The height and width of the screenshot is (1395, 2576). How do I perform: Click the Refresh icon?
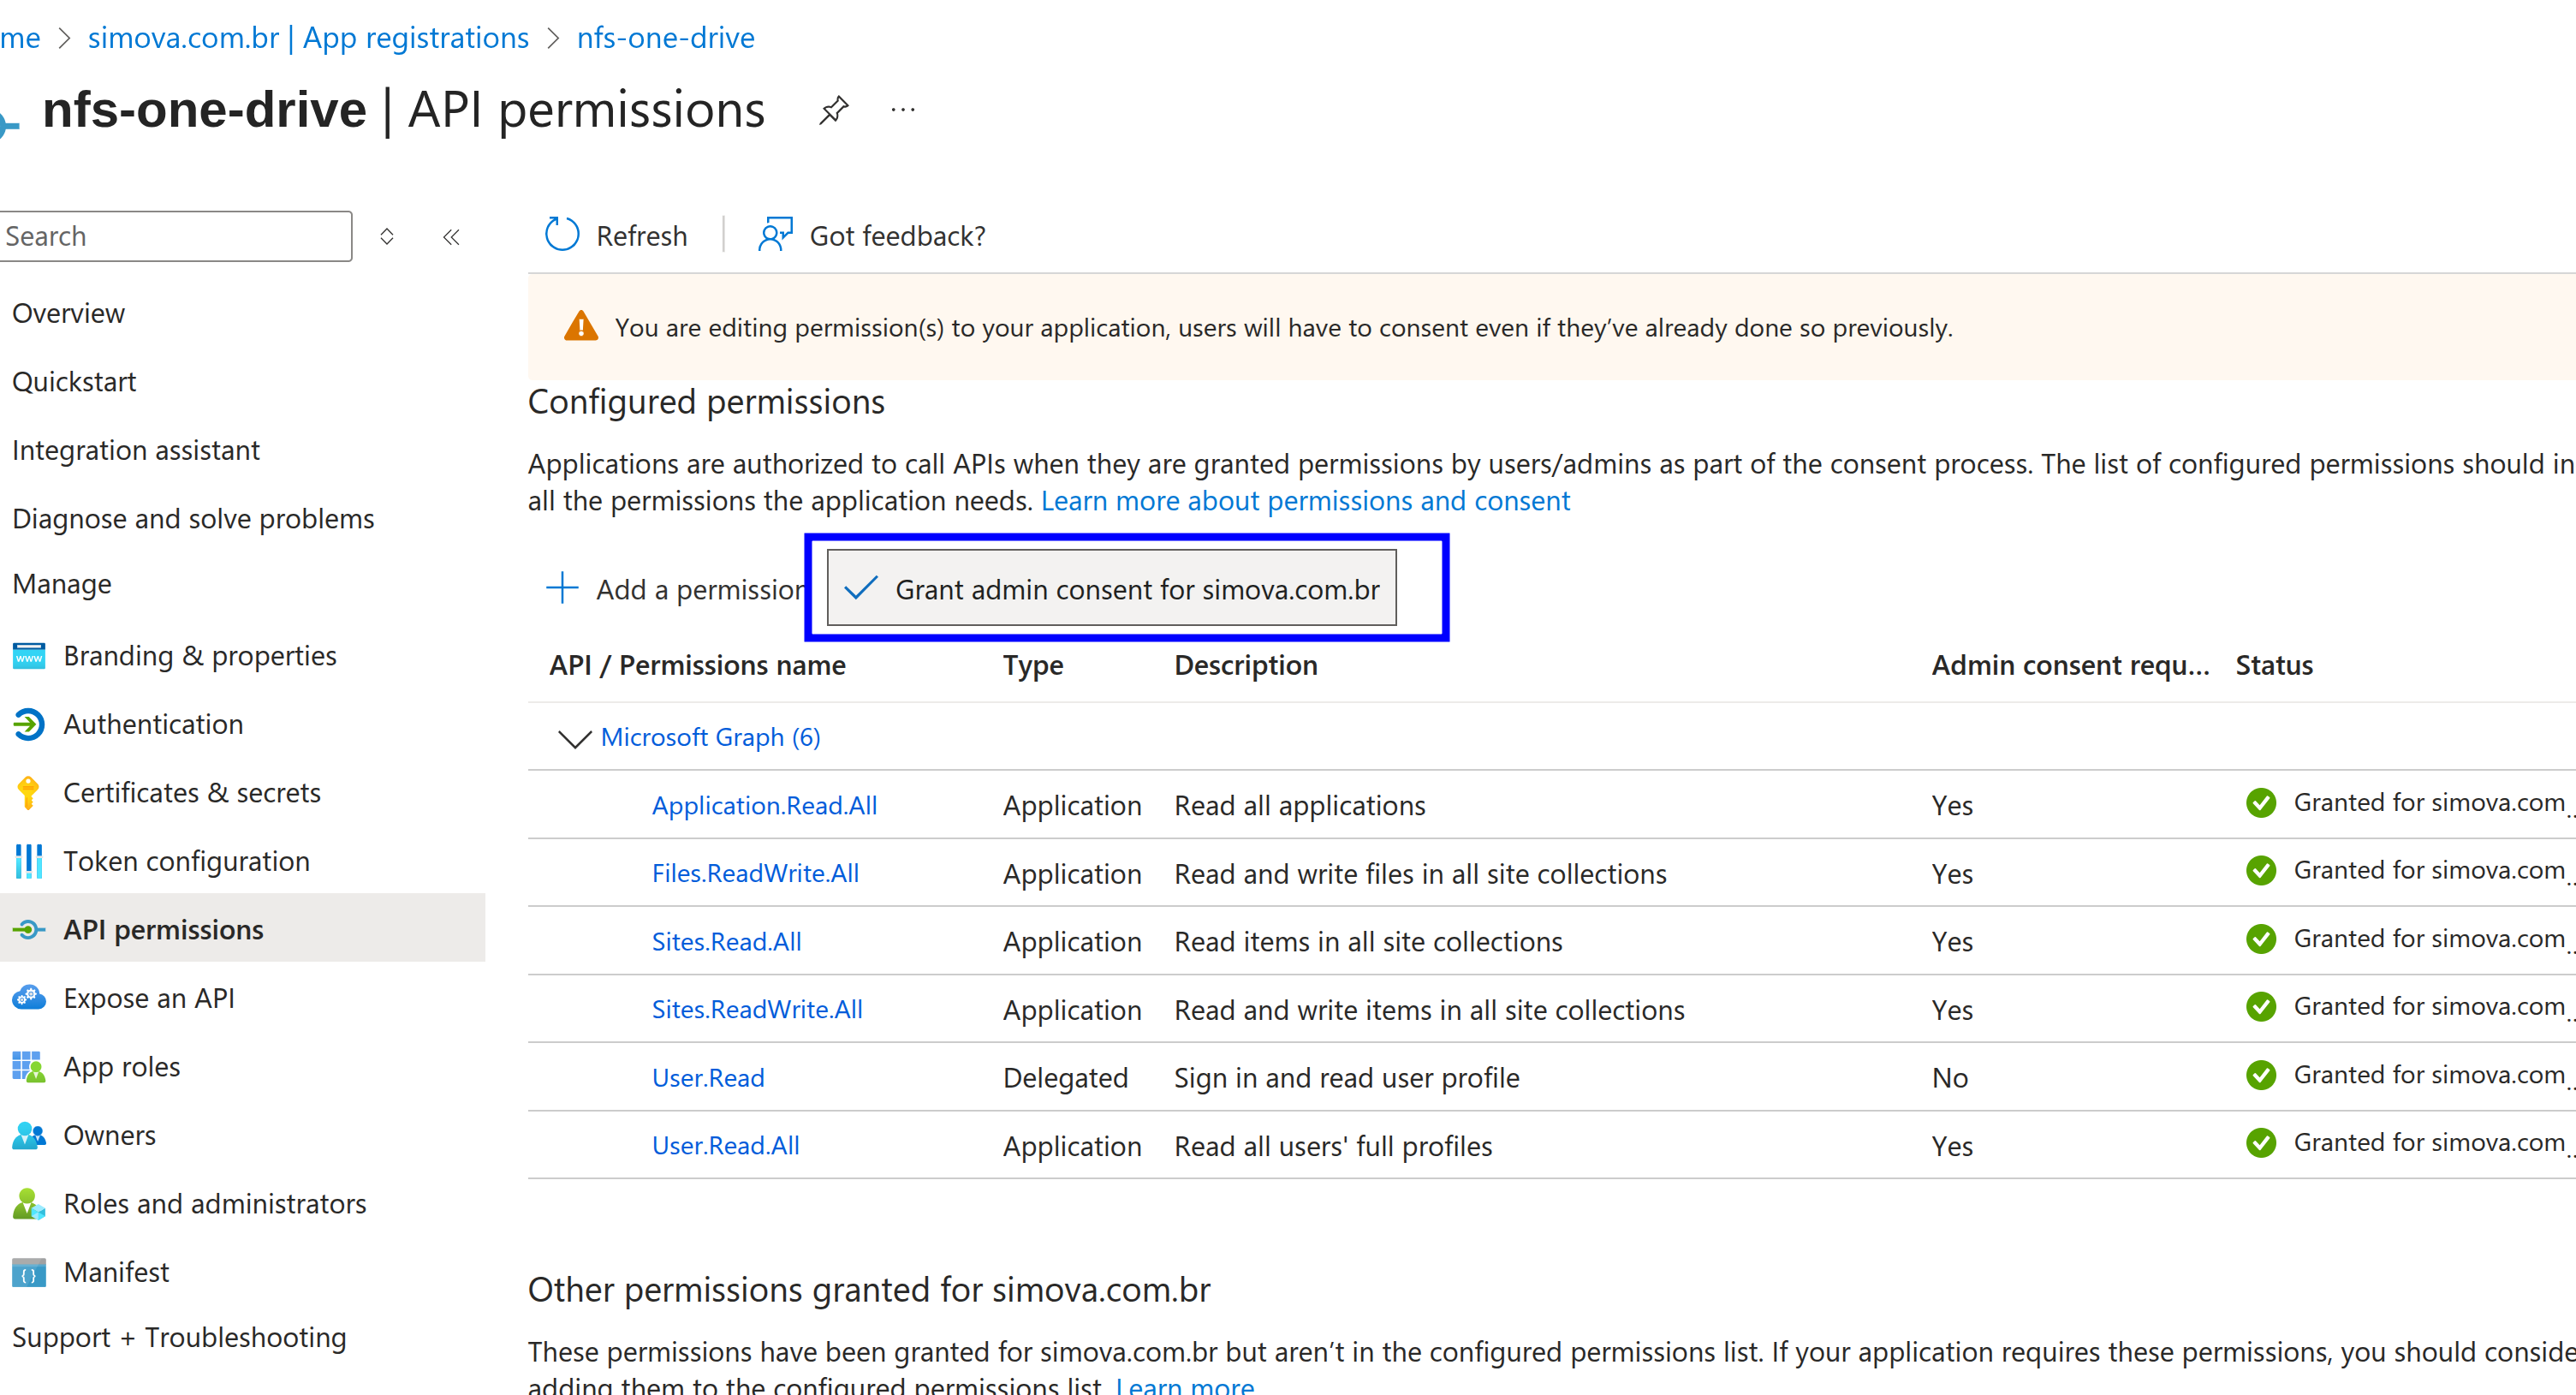tap(562, 235)
